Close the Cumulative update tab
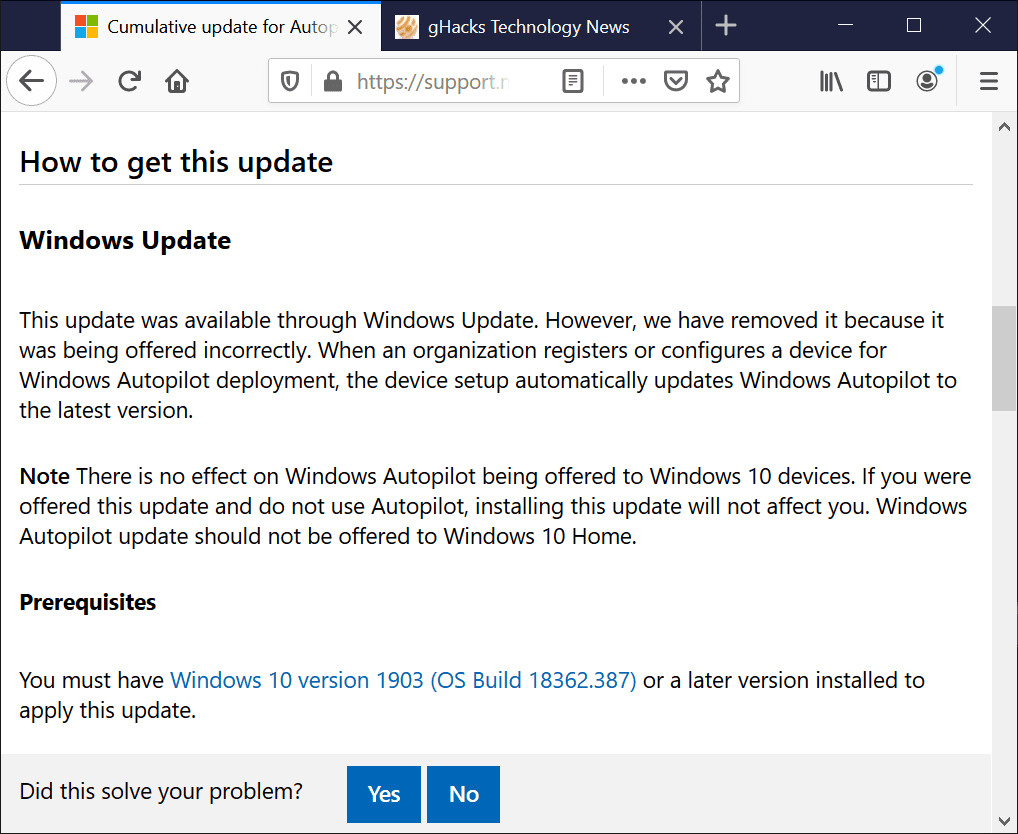Viewport: 1018px width, 834px height. (x=354, y=27)
